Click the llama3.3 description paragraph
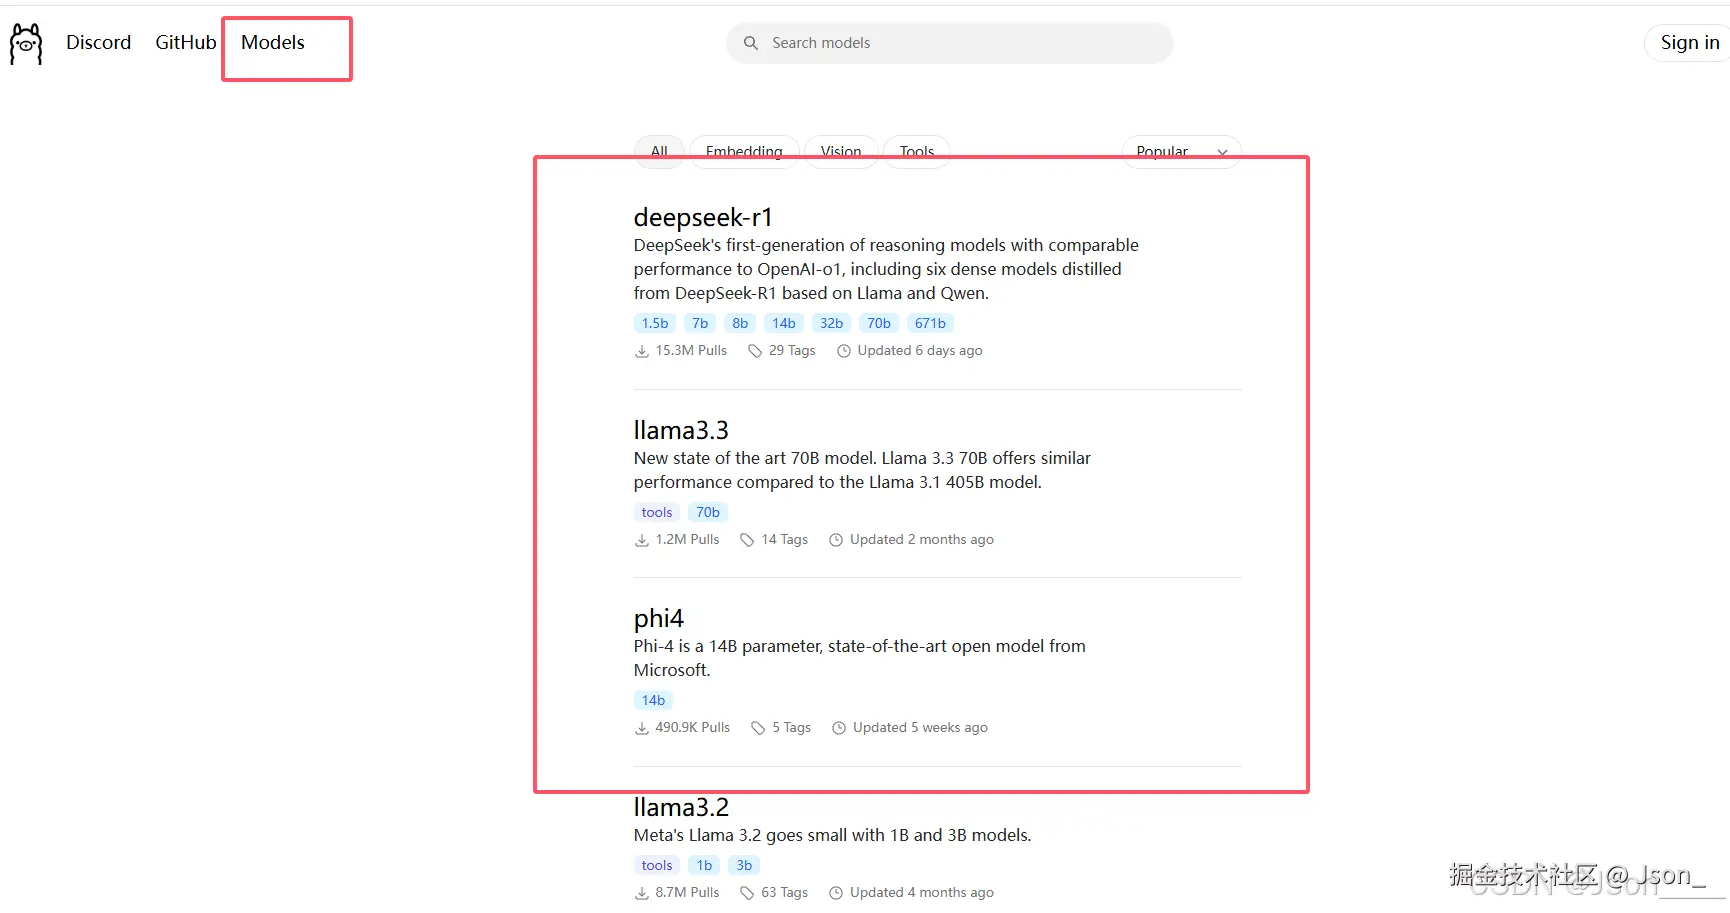Image resolution: width=1730 pixels, height=913 pixels. (862, 470)
